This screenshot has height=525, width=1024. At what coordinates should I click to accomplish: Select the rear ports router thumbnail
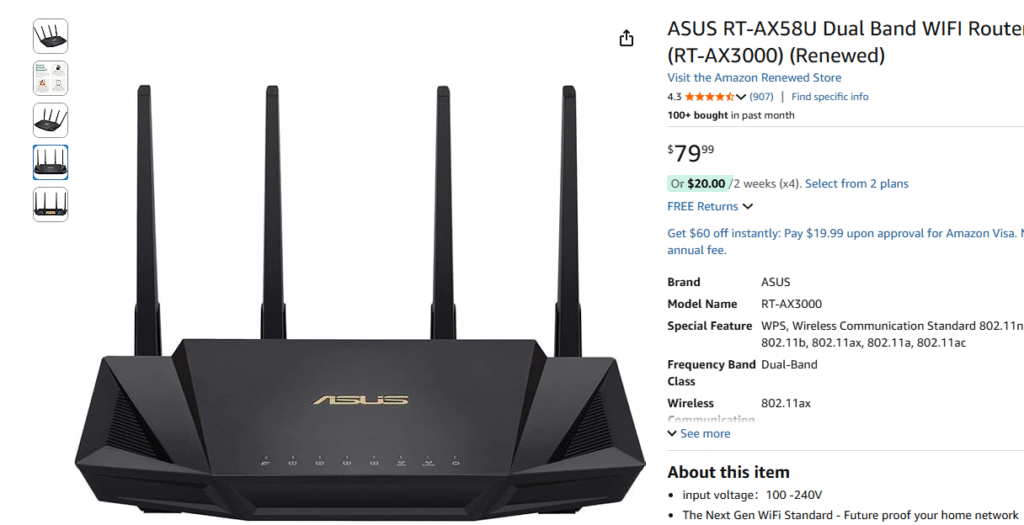click(x=50, y=204)
